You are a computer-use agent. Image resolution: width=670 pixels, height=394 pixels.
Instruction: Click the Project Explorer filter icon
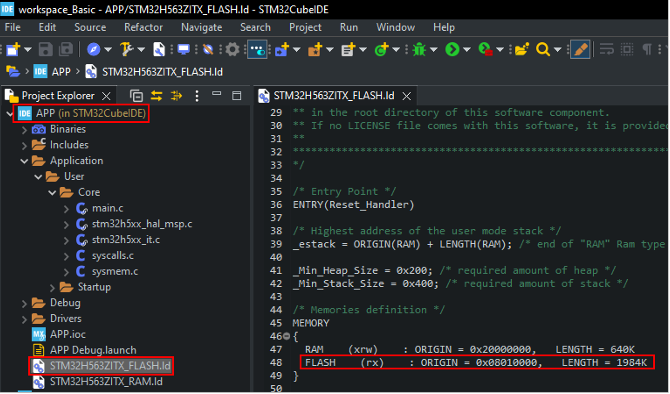[x=176, y=96]
